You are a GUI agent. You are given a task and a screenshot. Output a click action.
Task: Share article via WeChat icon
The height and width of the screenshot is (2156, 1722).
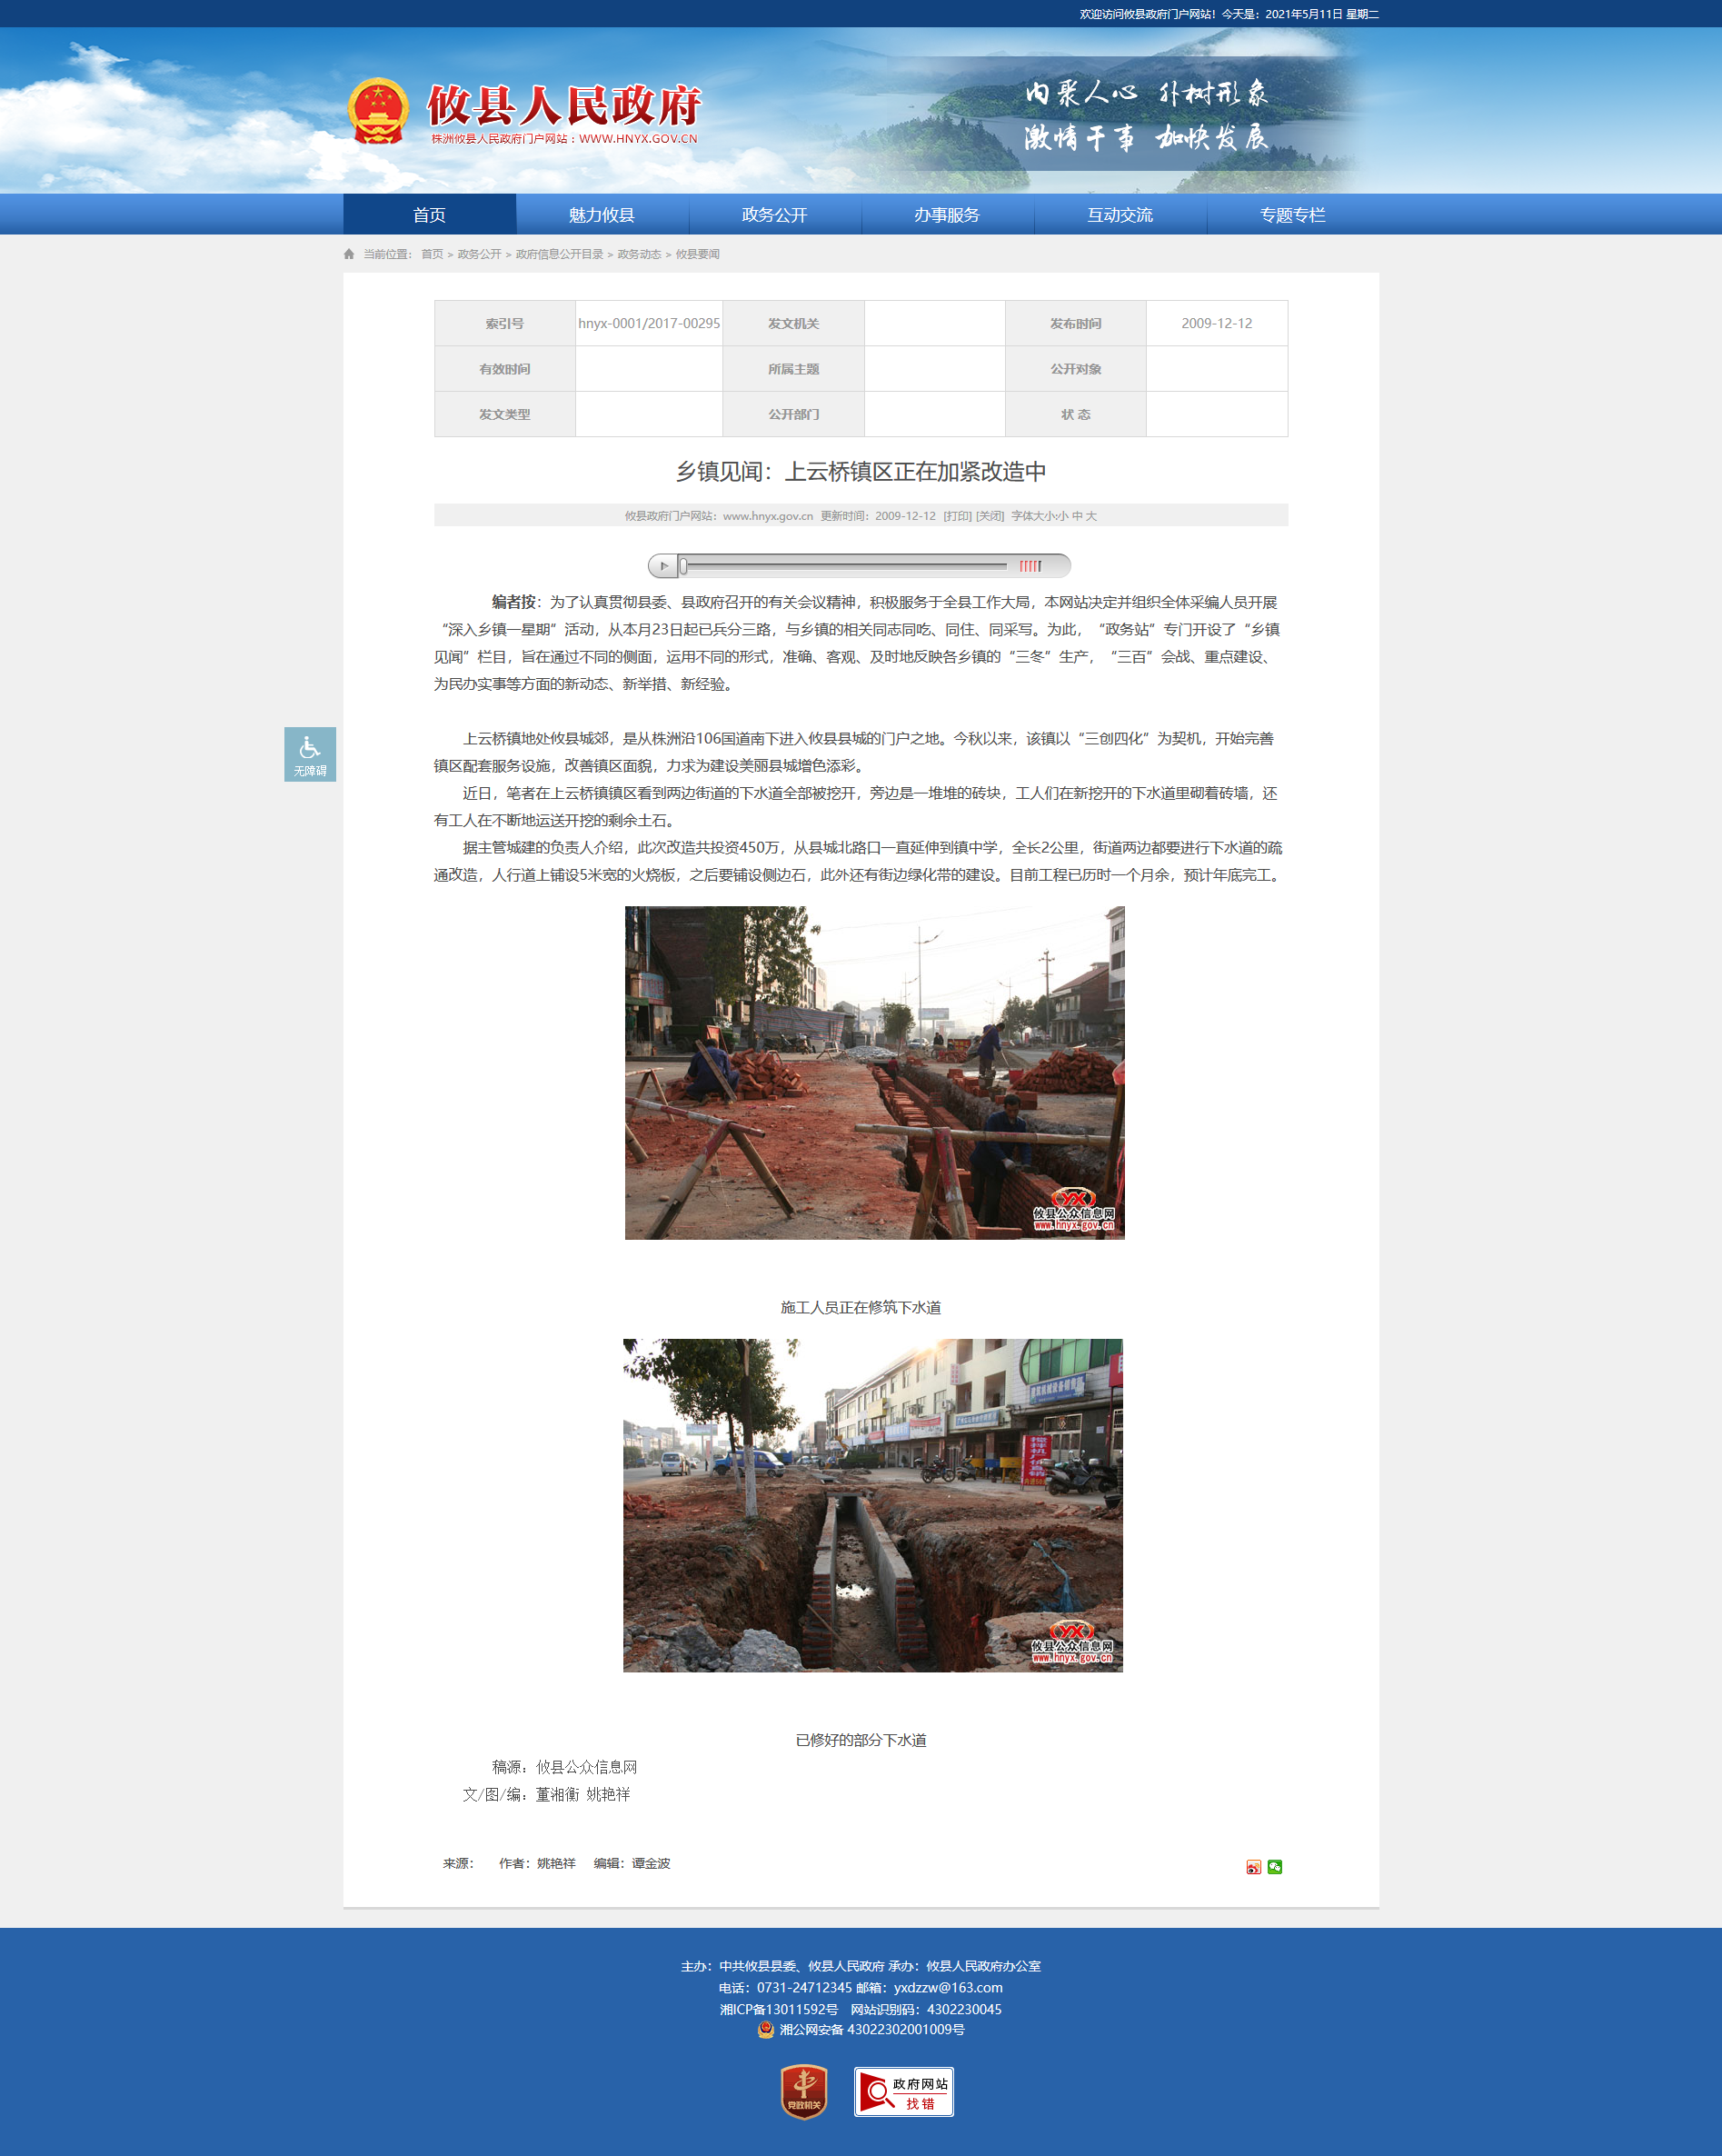(x=1275, y=1866)
